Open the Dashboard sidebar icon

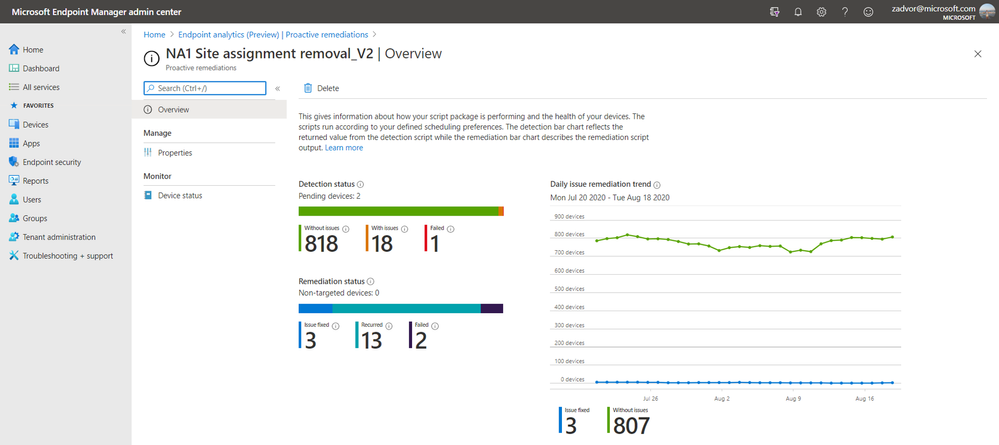(x=14, y=68)
